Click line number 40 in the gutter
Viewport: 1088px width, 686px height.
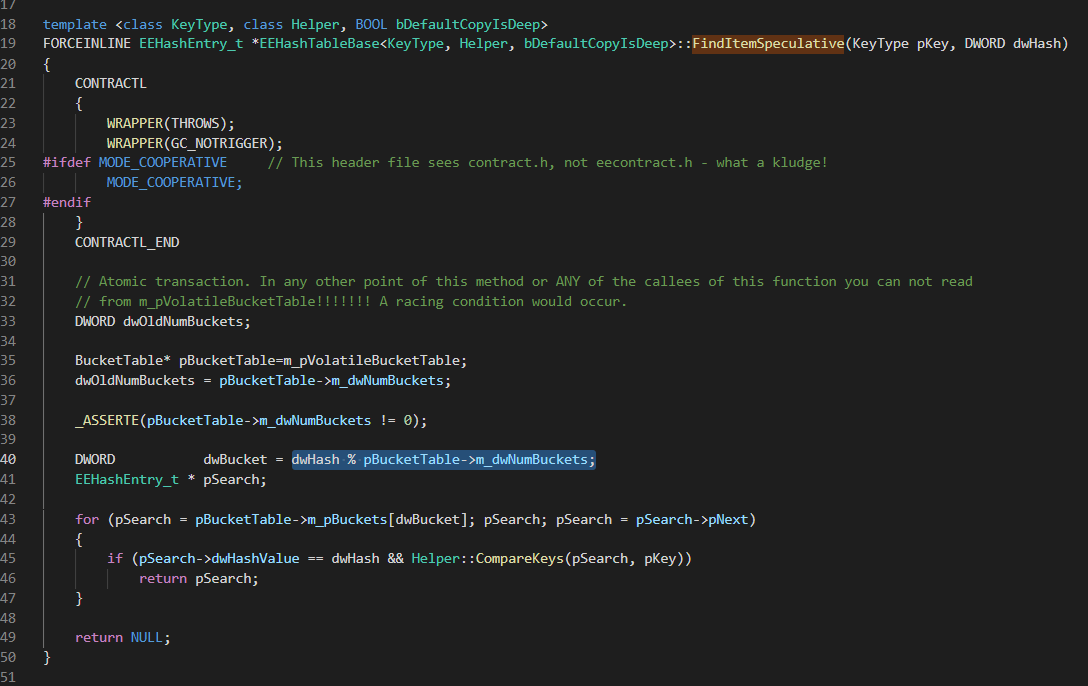pyautogui.click(x=8, y=459)
